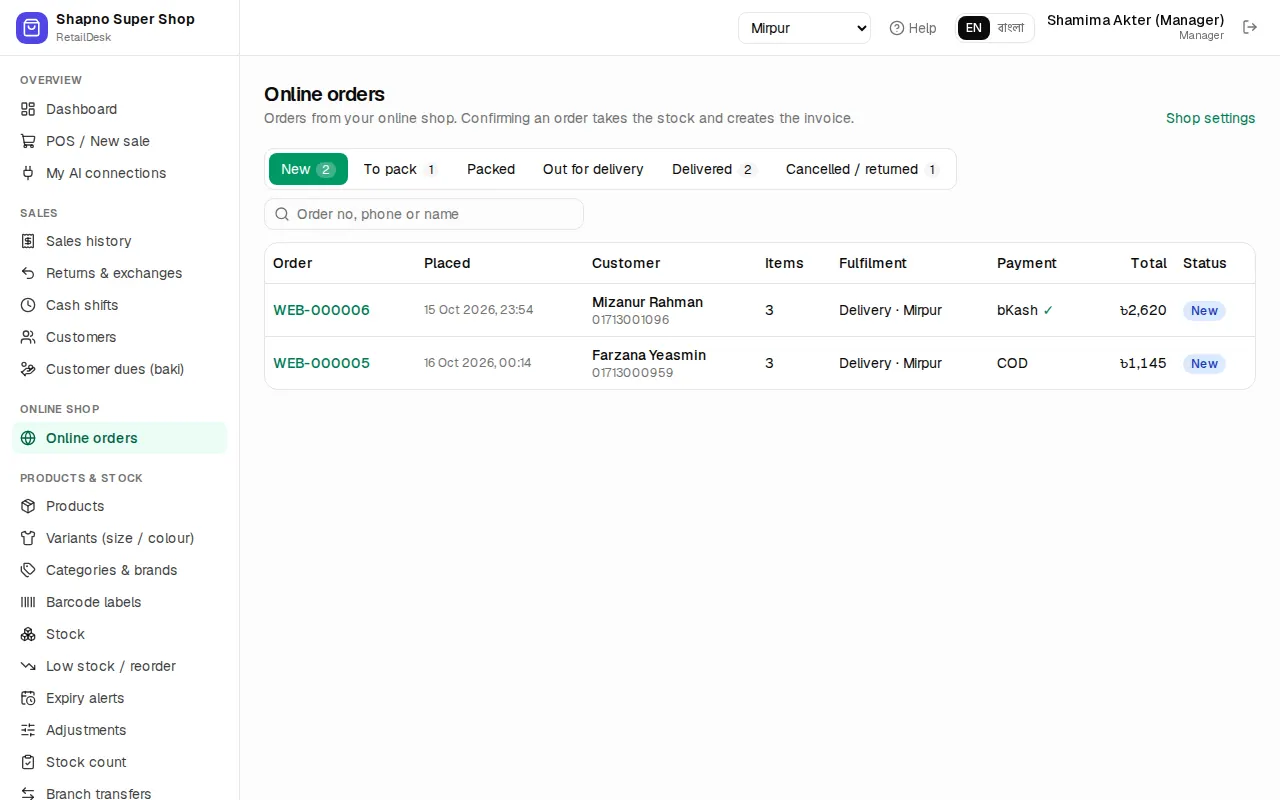The width and height of the screenshot is (1280, 800).
Task: Open Low stock / reorder icon
Action: coord(28,666)
